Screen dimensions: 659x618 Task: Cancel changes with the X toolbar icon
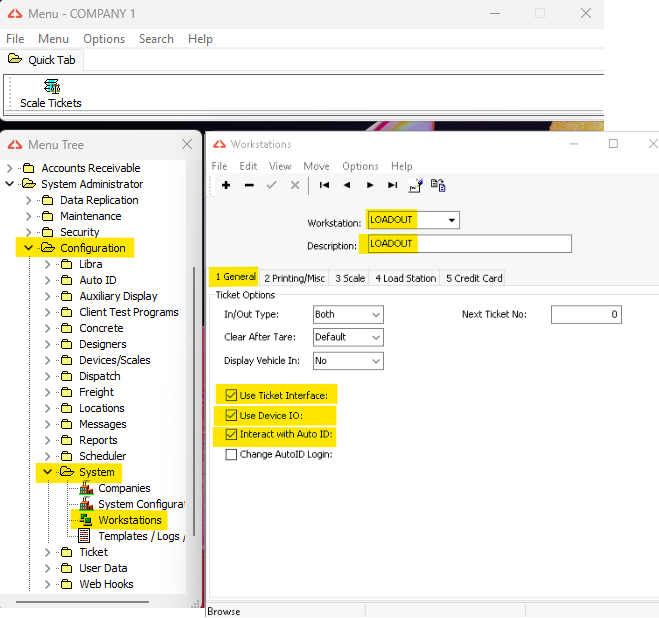point(295,185)
